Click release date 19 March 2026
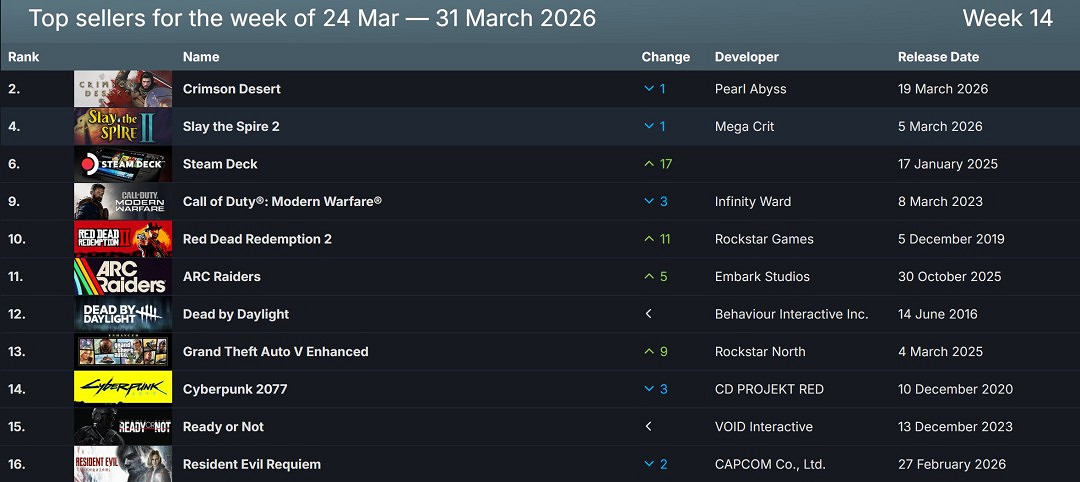This screenshot has width=1080, height=482. 943,89
